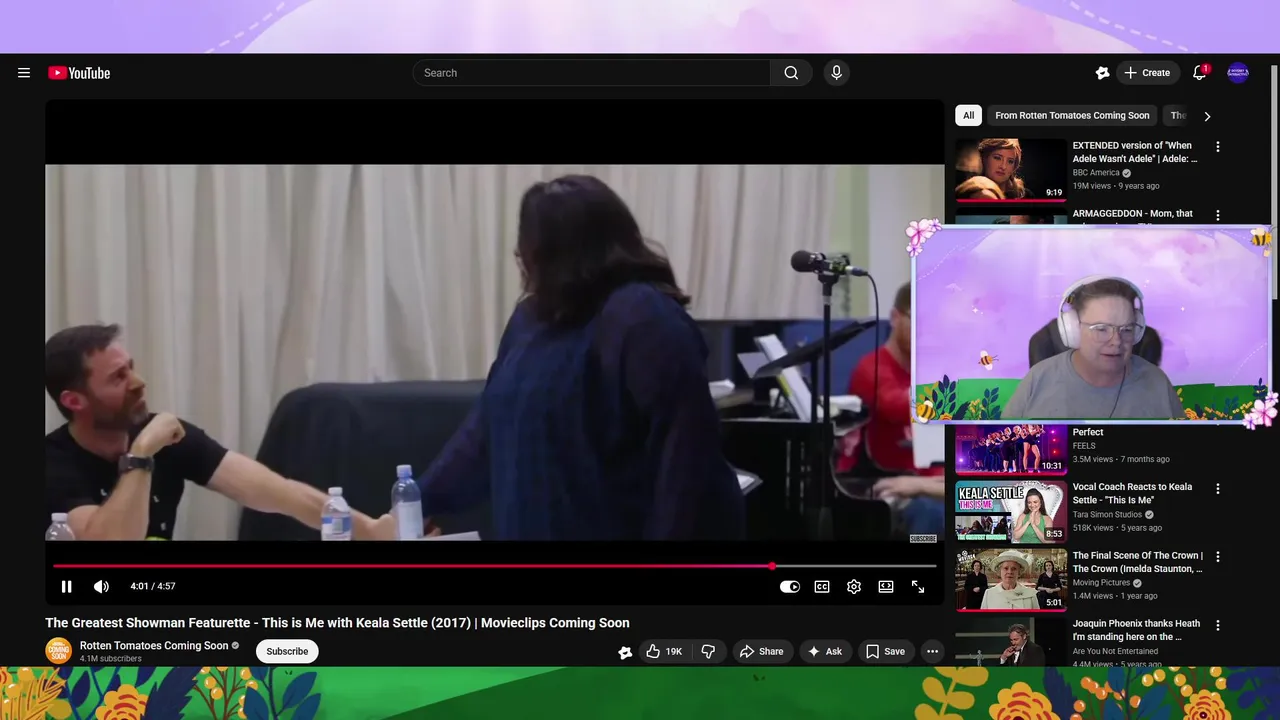Click the SUBSCRIBE watermark in video
The height and width of the screenshot is (720, 1280).
pos(923,538)
